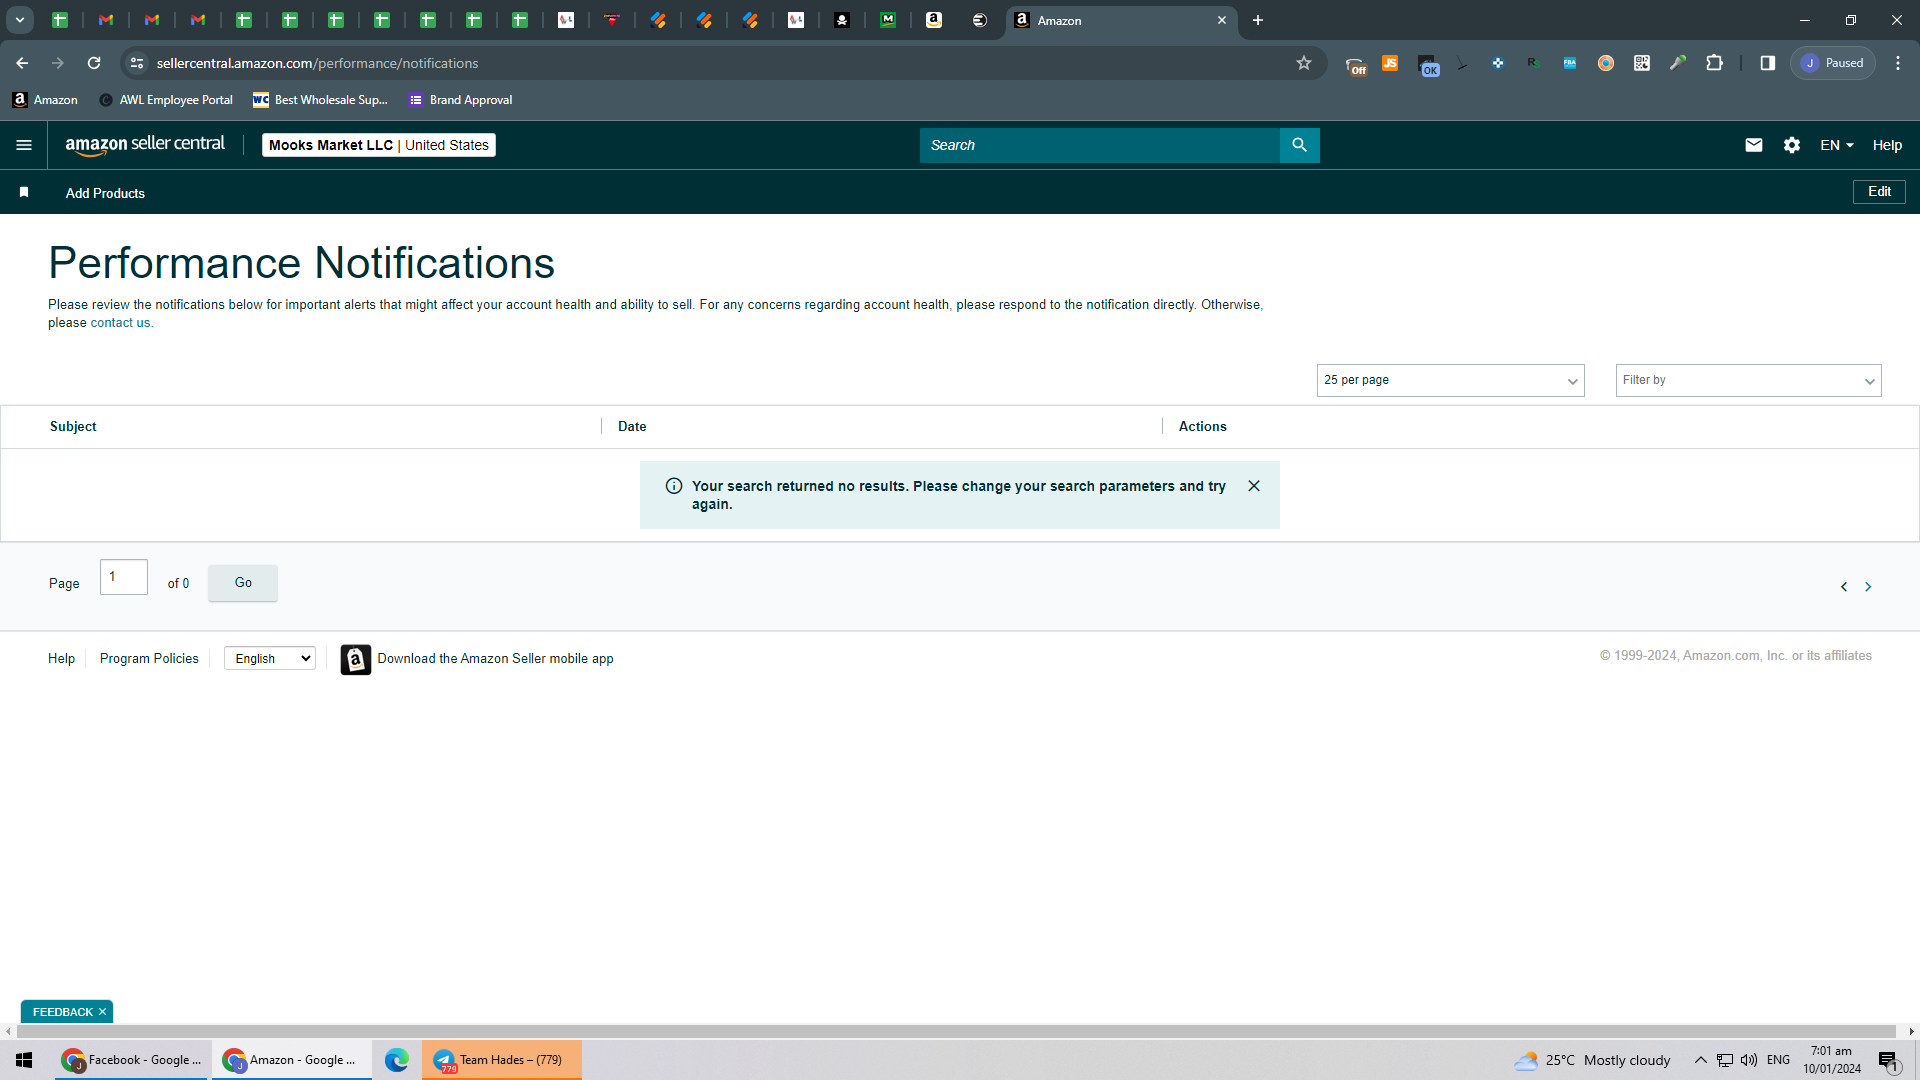This screenshot has height=1080, width=1920.
Task: Open Chrome three-dot menu
Action: tap(1898, 63)
